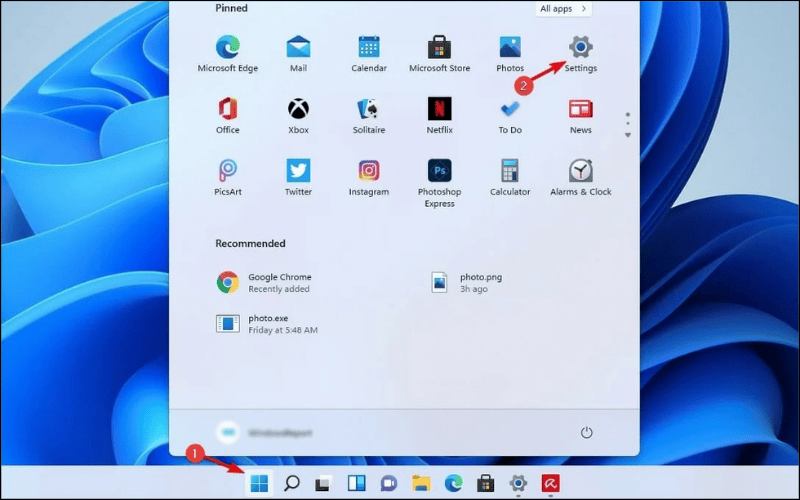Open the Netflix app
Viewport: 800px width, 500px height.
(439, 109)
